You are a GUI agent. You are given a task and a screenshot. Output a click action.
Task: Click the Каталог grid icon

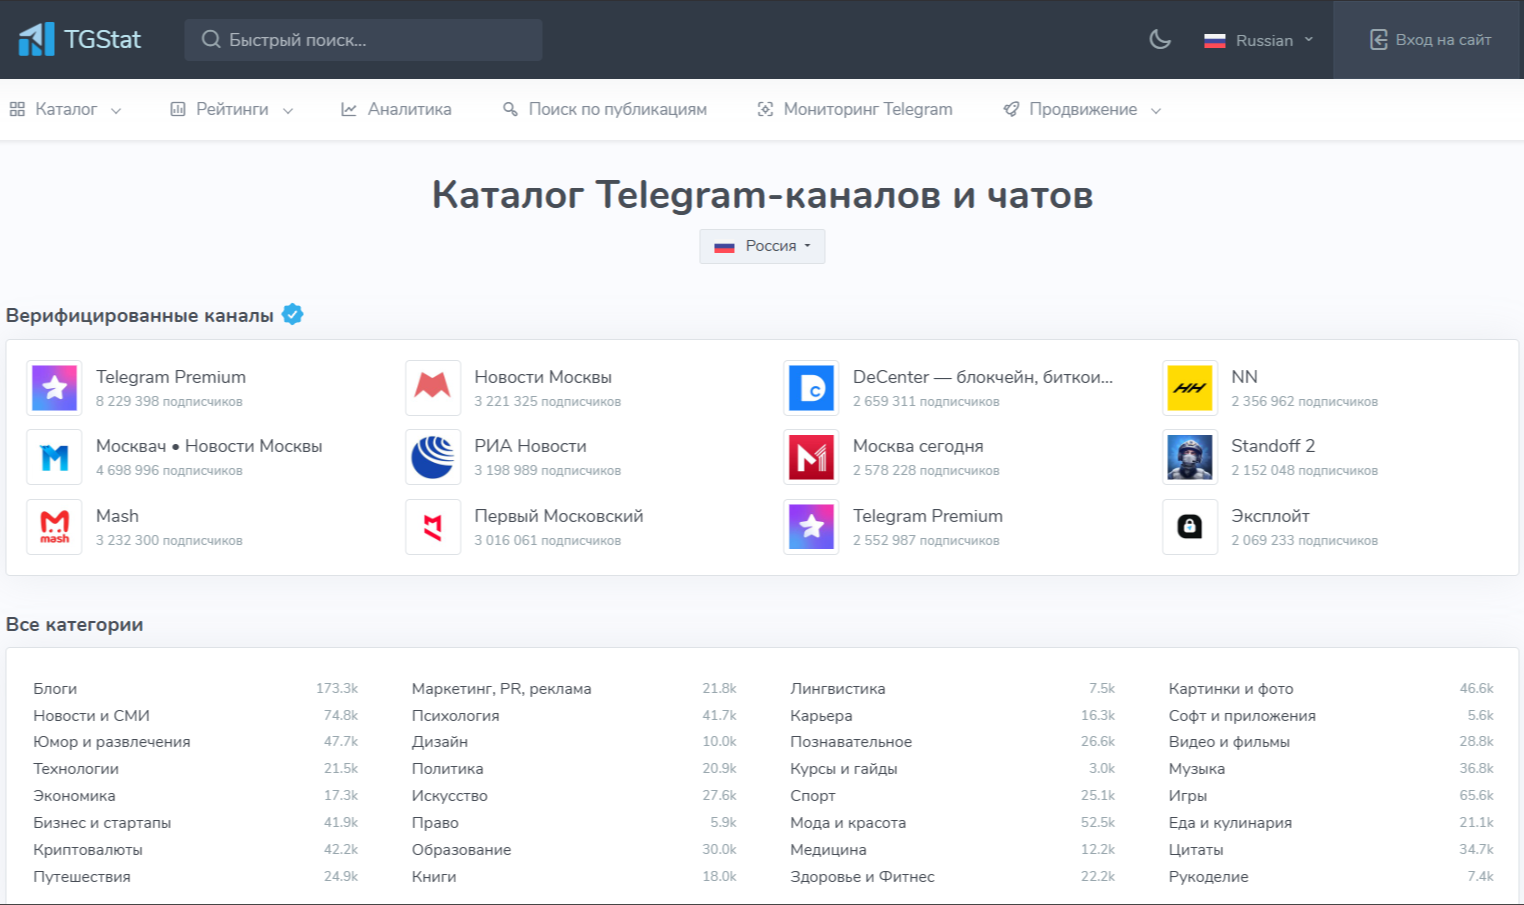17,109
